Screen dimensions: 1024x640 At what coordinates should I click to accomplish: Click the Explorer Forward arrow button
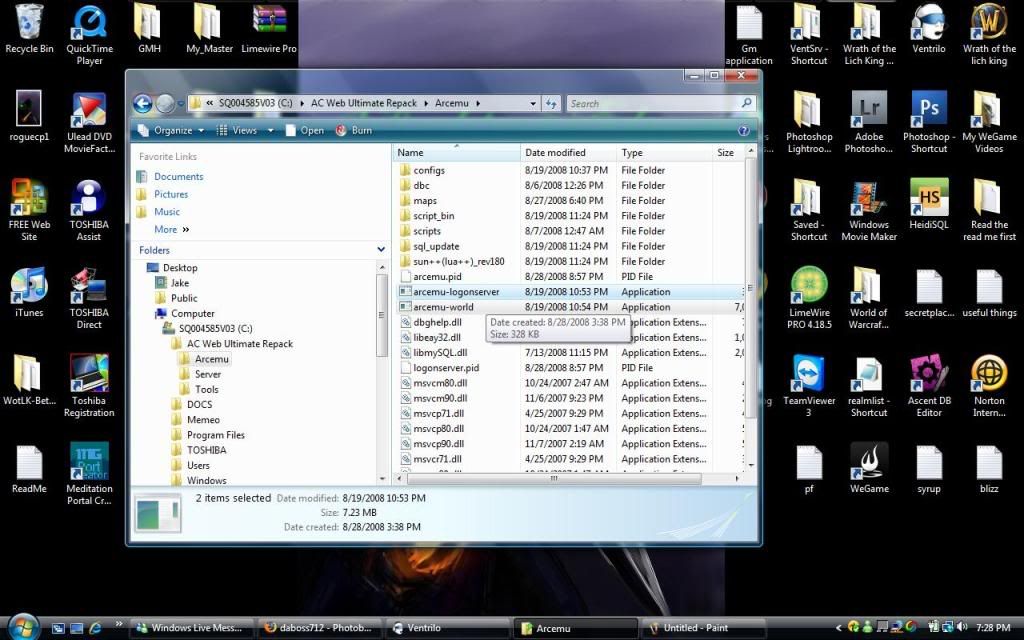click(165, 103)
